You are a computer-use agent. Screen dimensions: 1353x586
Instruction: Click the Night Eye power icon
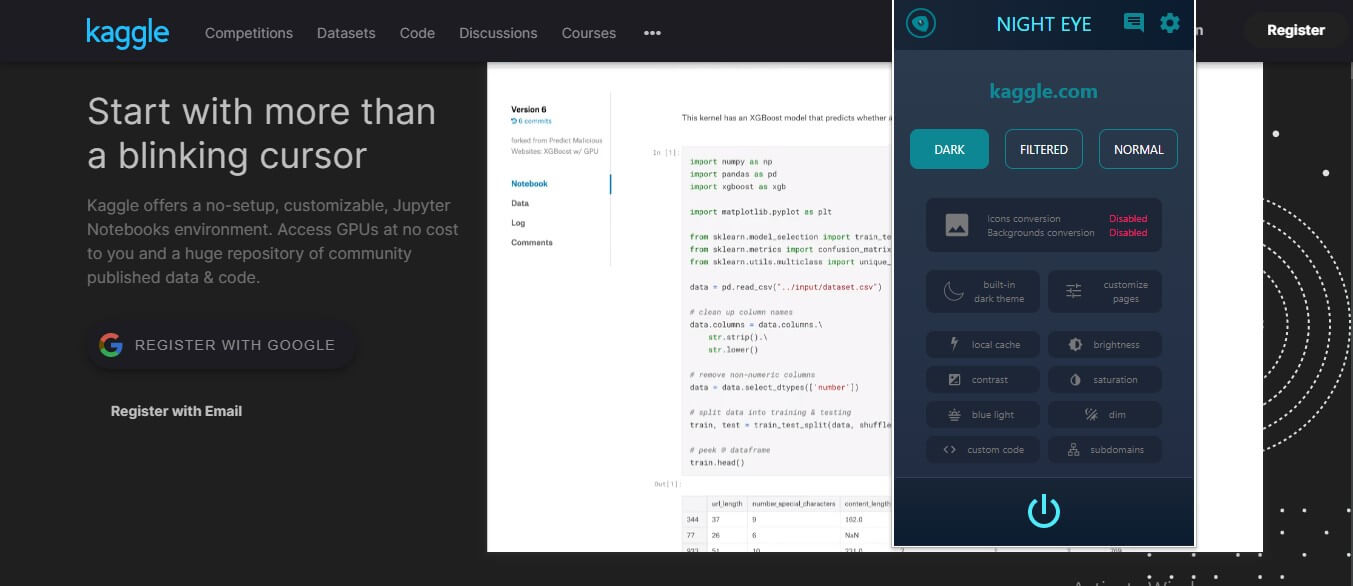(x=1043, y=511)
